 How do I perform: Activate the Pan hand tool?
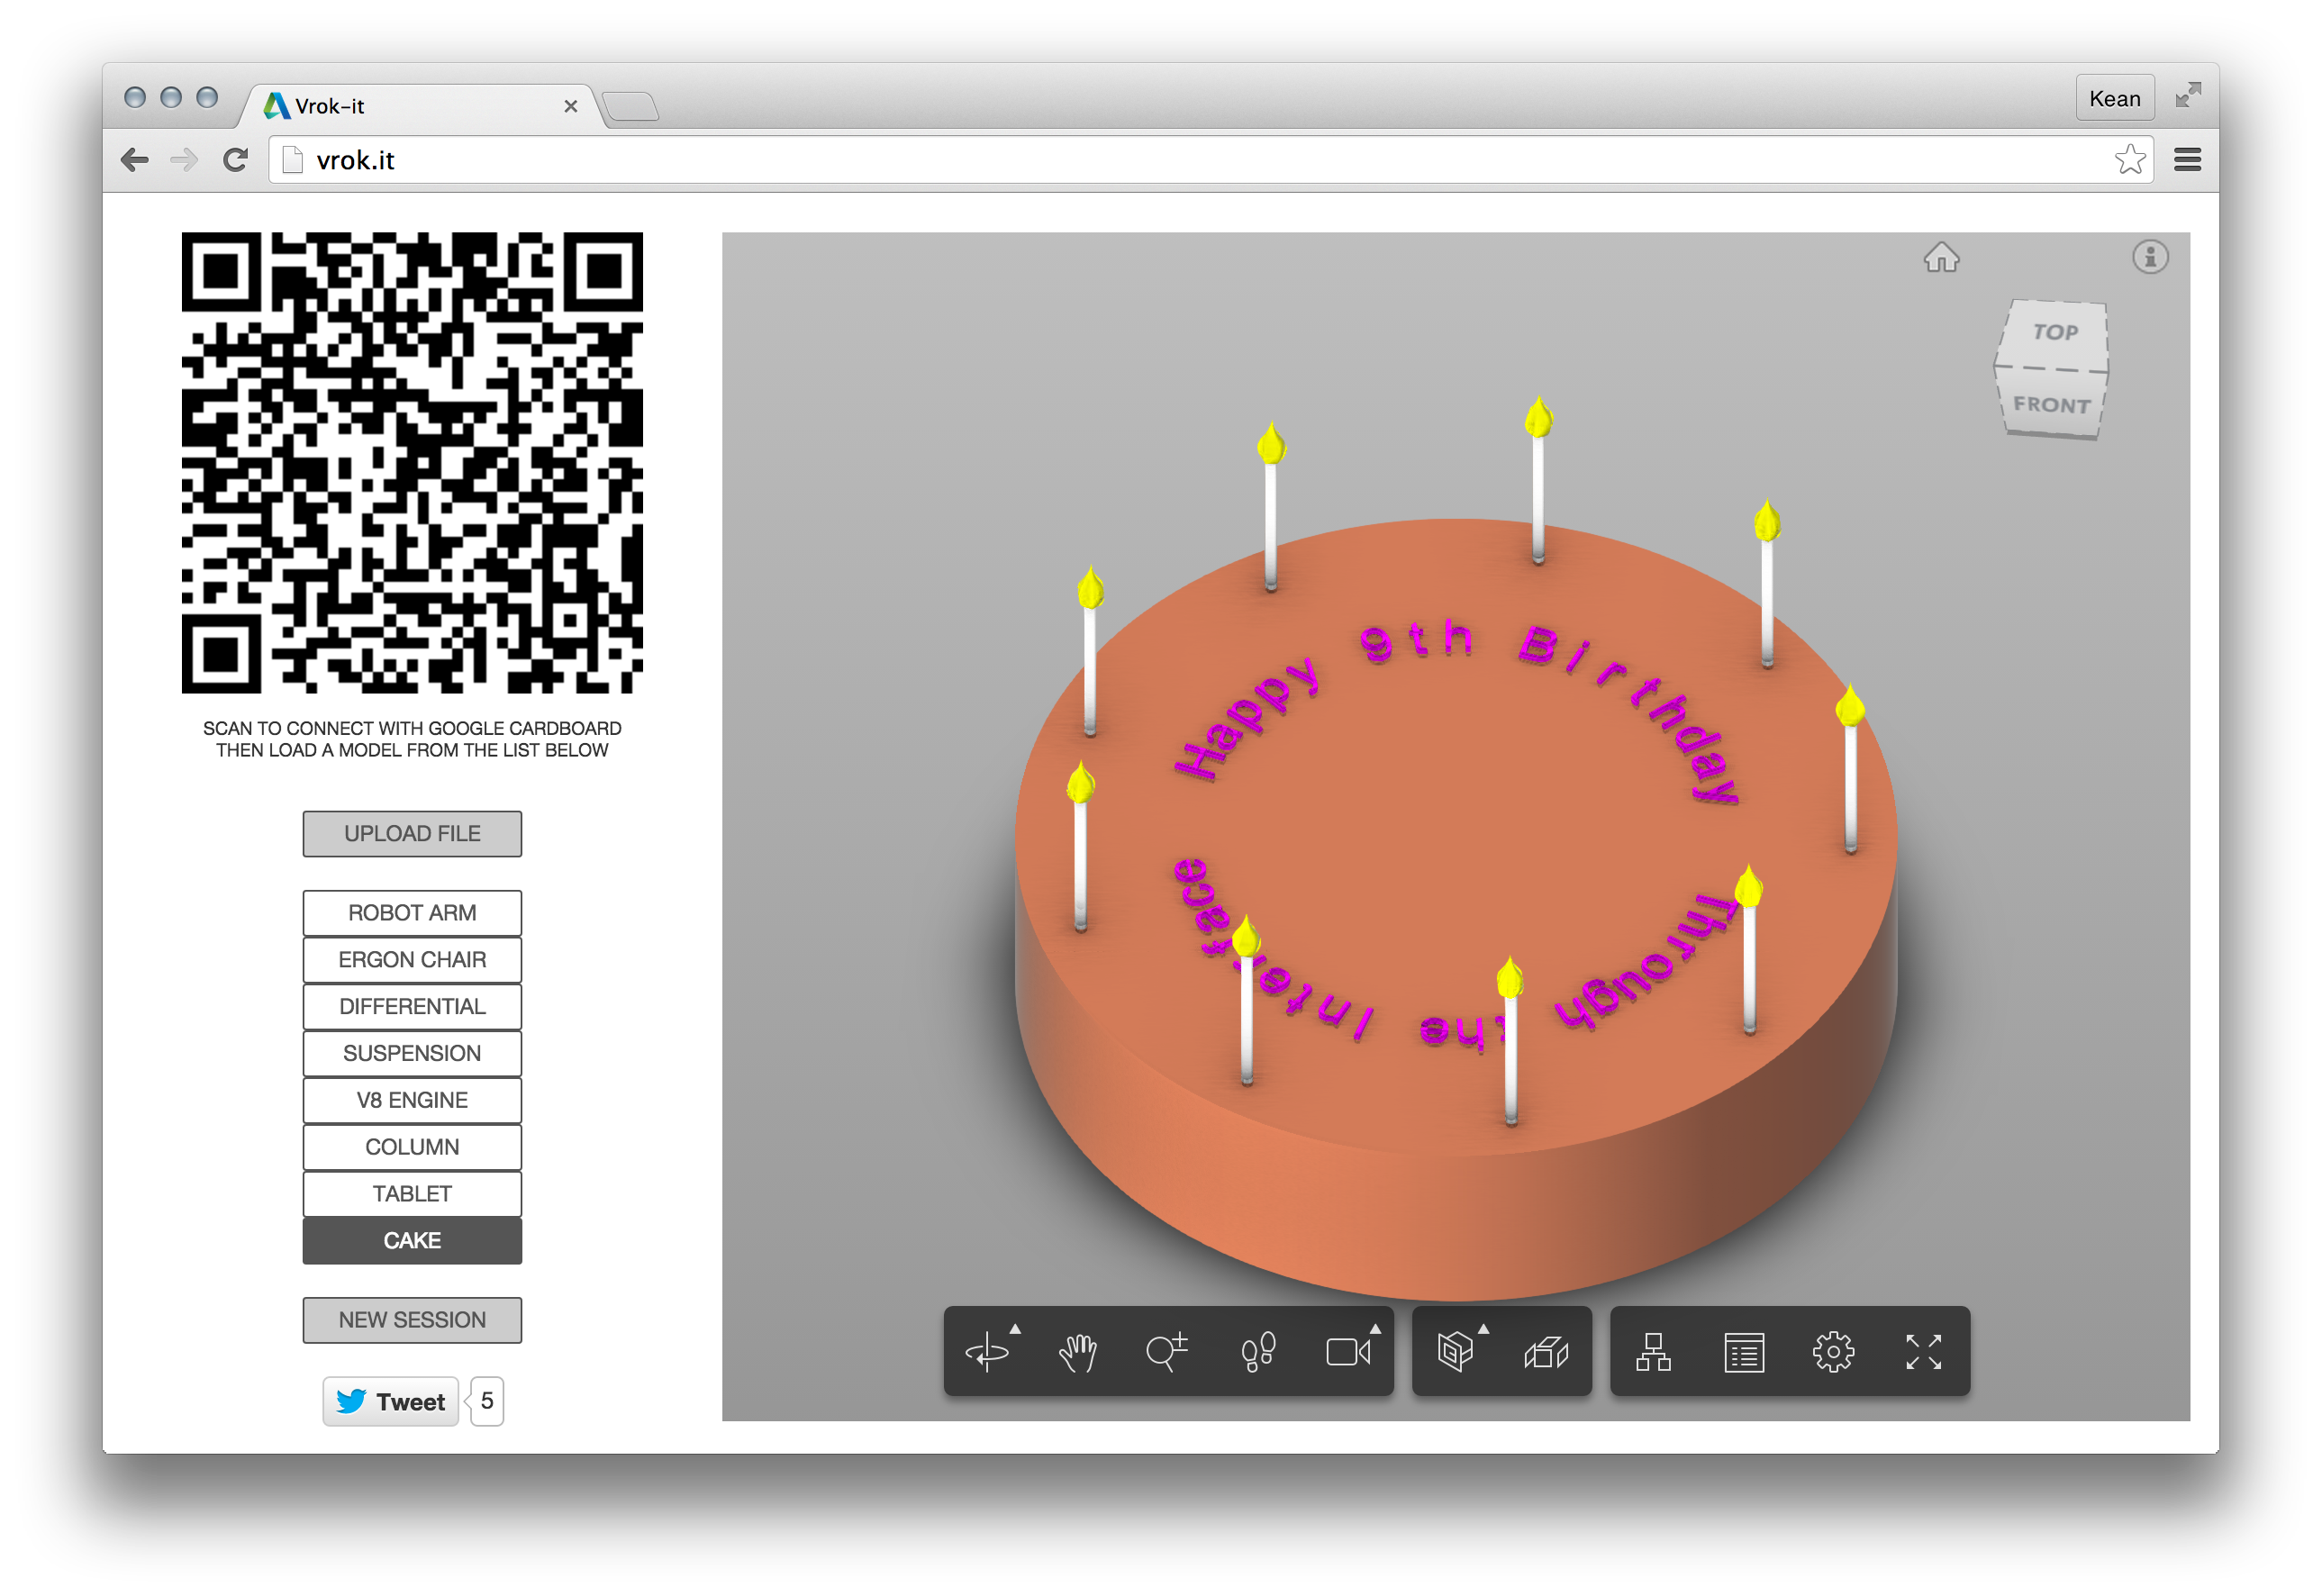(1077, 1352)
